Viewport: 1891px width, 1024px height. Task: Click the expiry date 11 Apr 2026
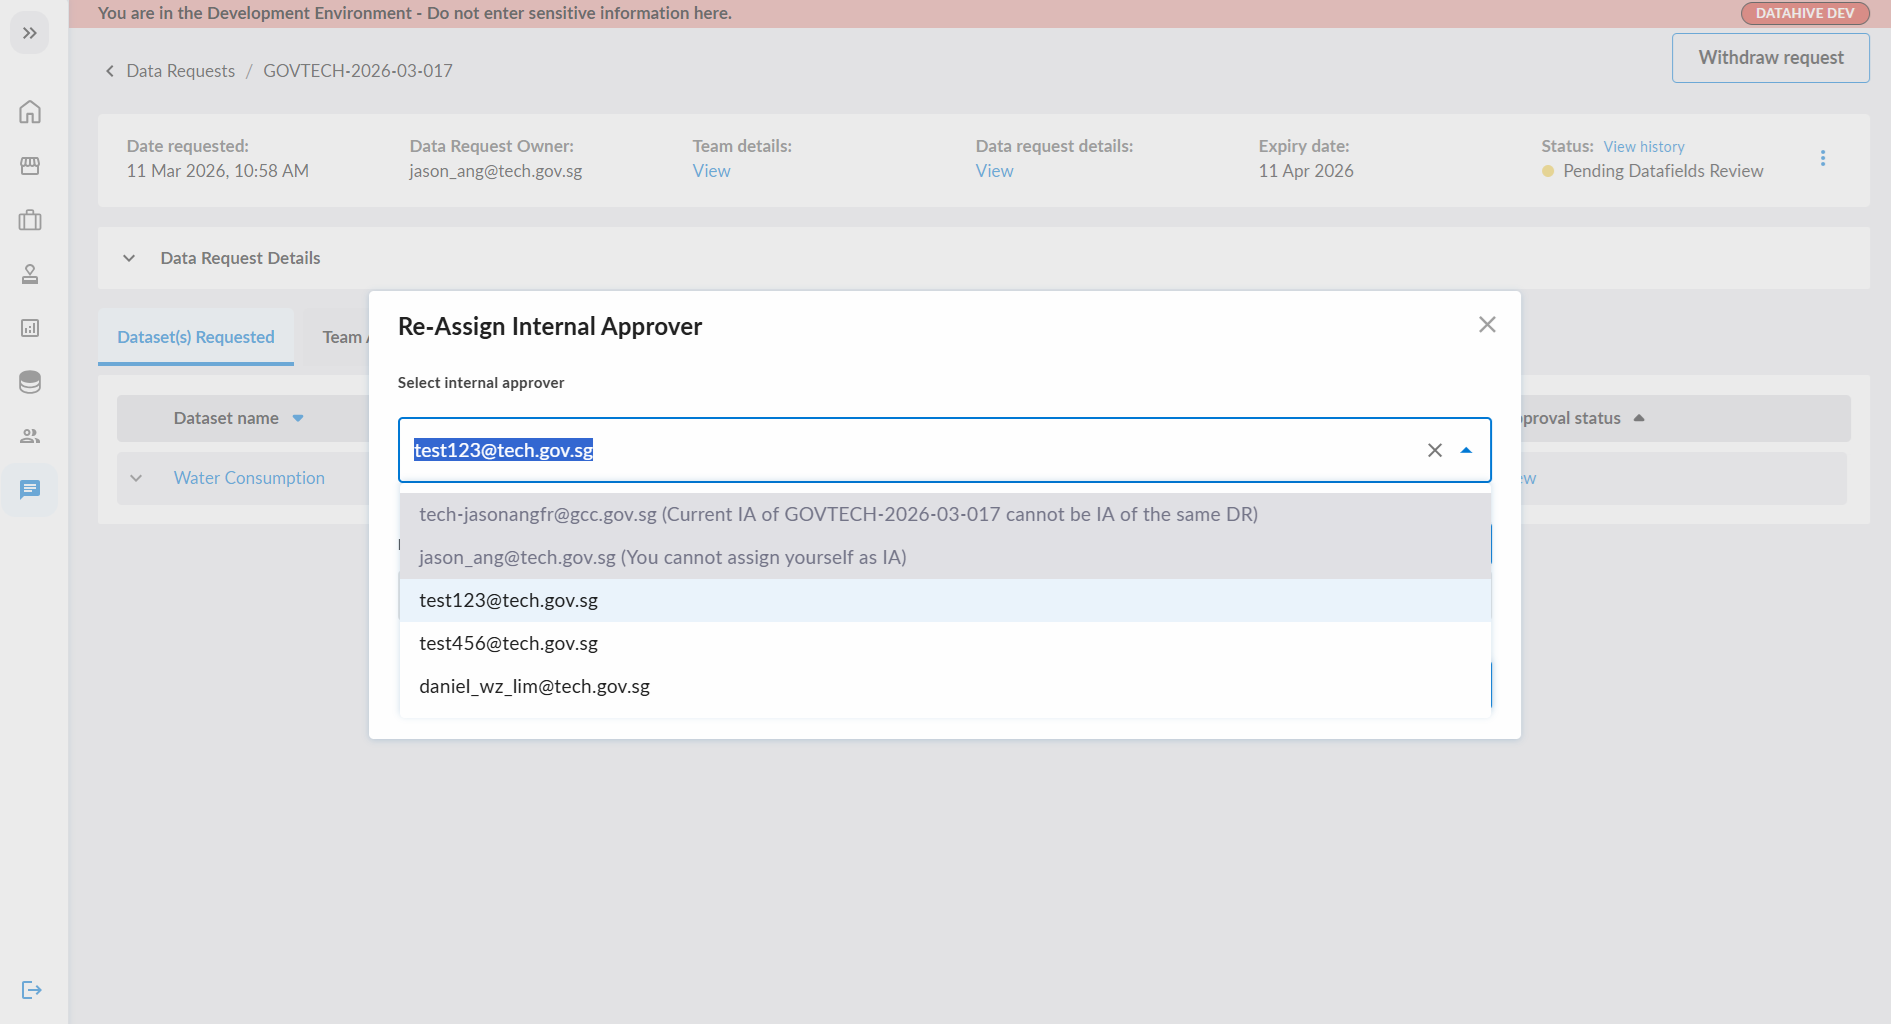pos(1306,171)
